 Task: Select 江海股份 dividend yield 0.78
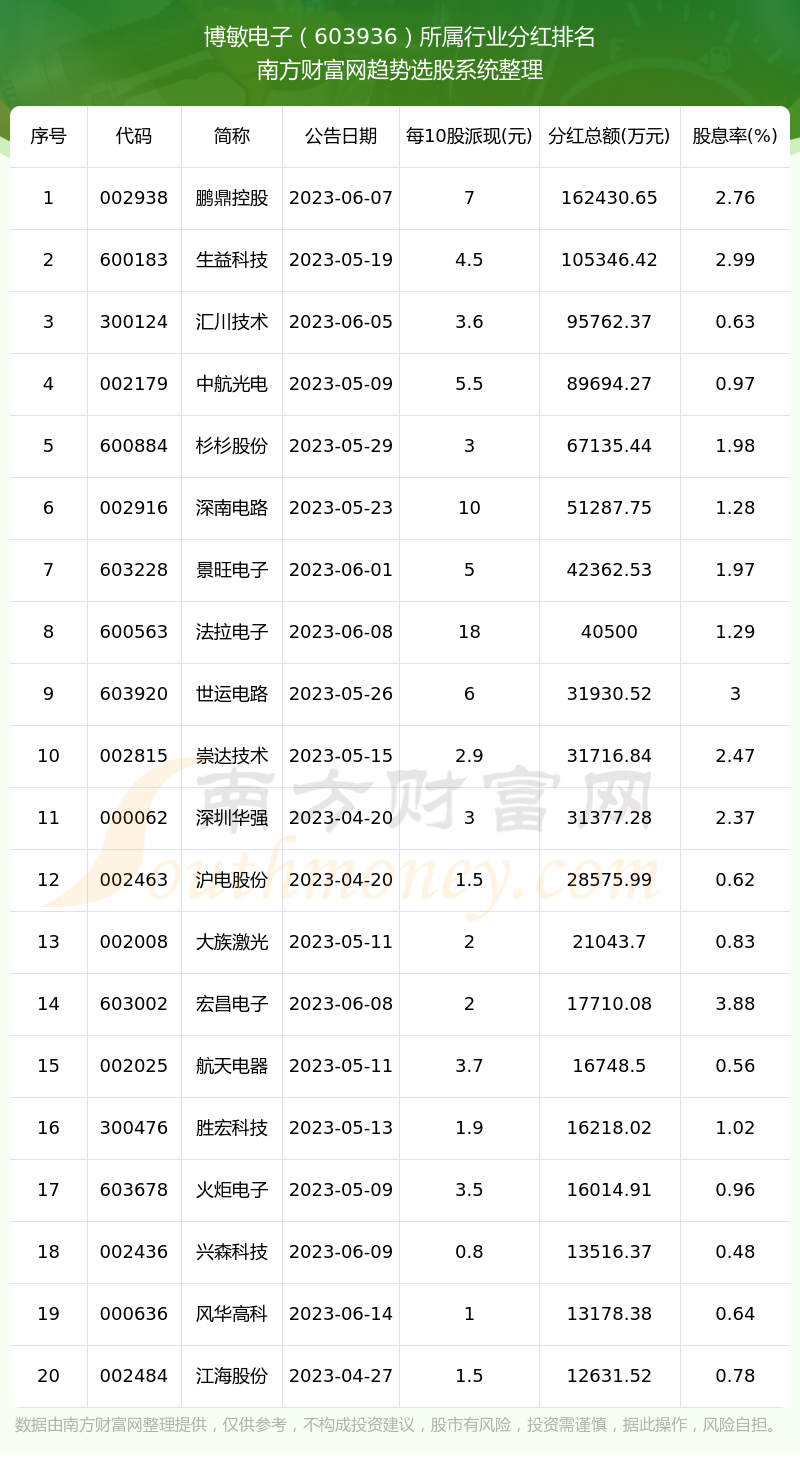735,1376
